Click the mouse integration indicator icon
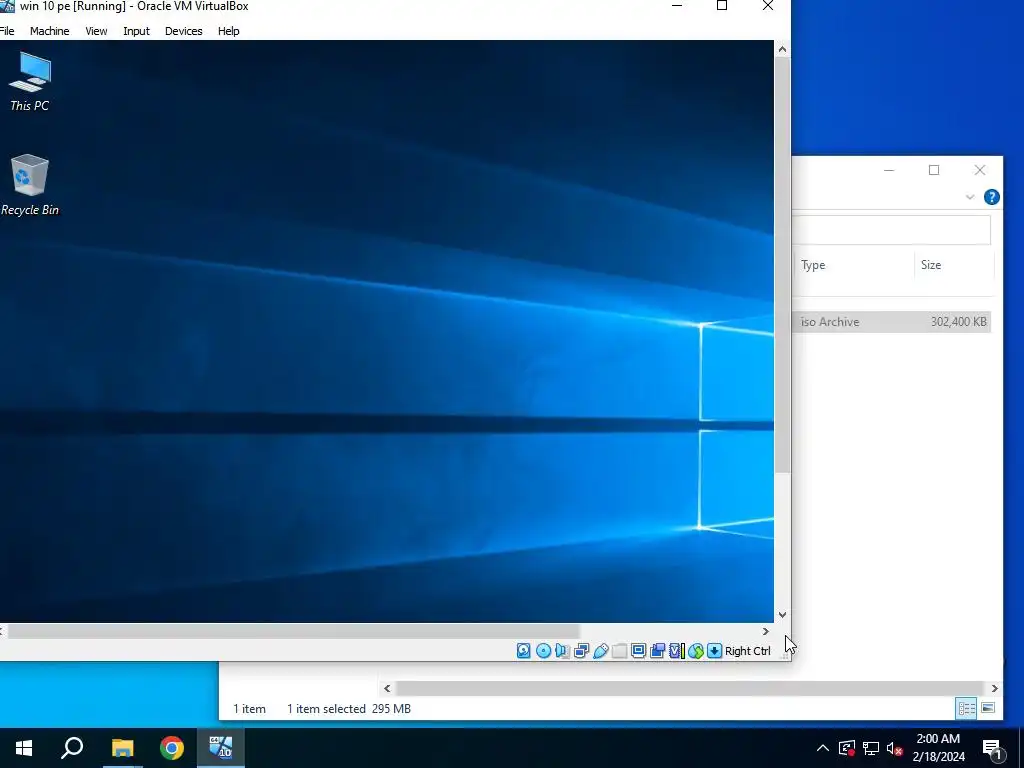The width and height of the screenshot is (1024, 768). point(696,650)
